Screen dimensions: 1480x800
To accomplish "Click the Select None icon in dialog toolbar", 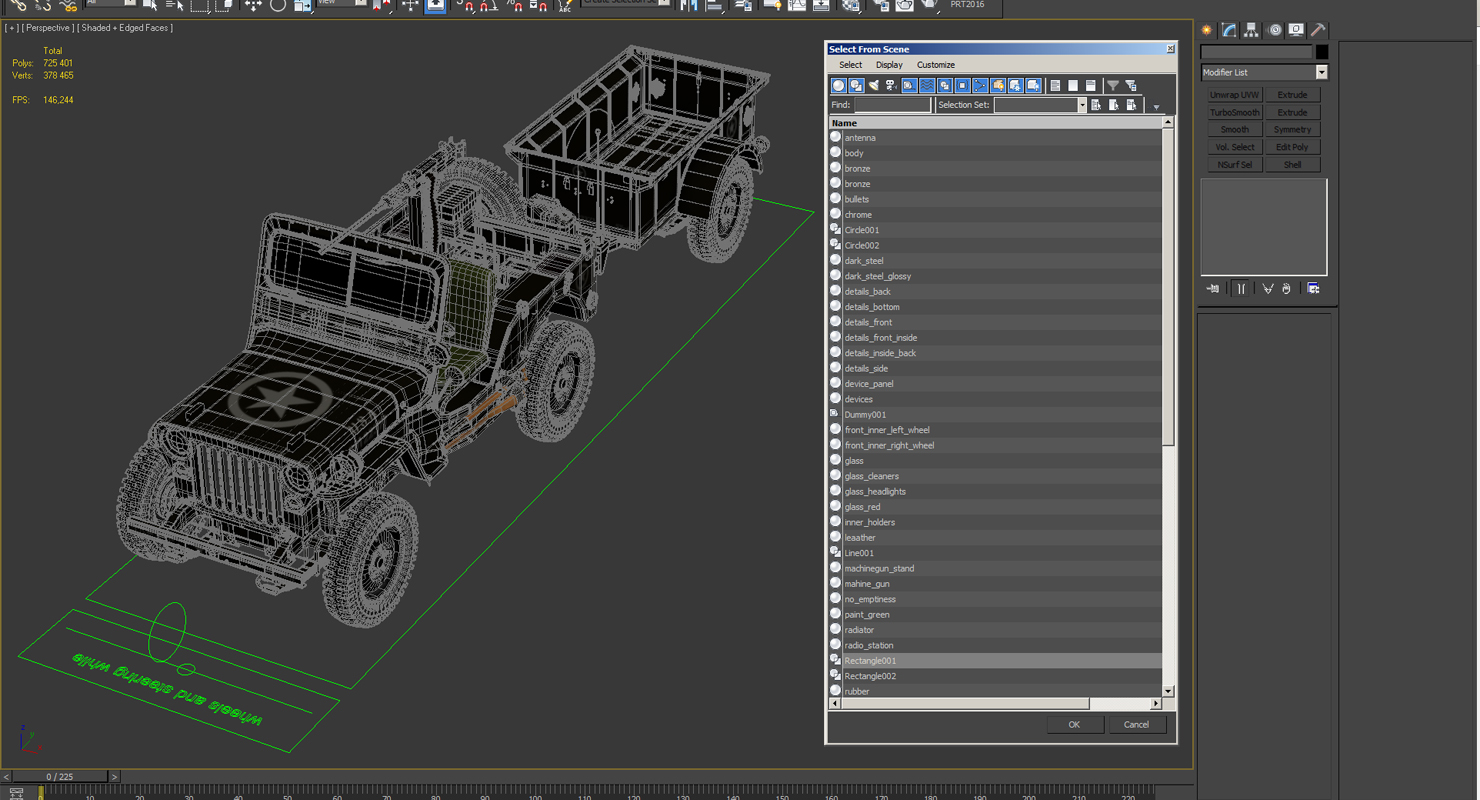I will [x=1073, y=86].
